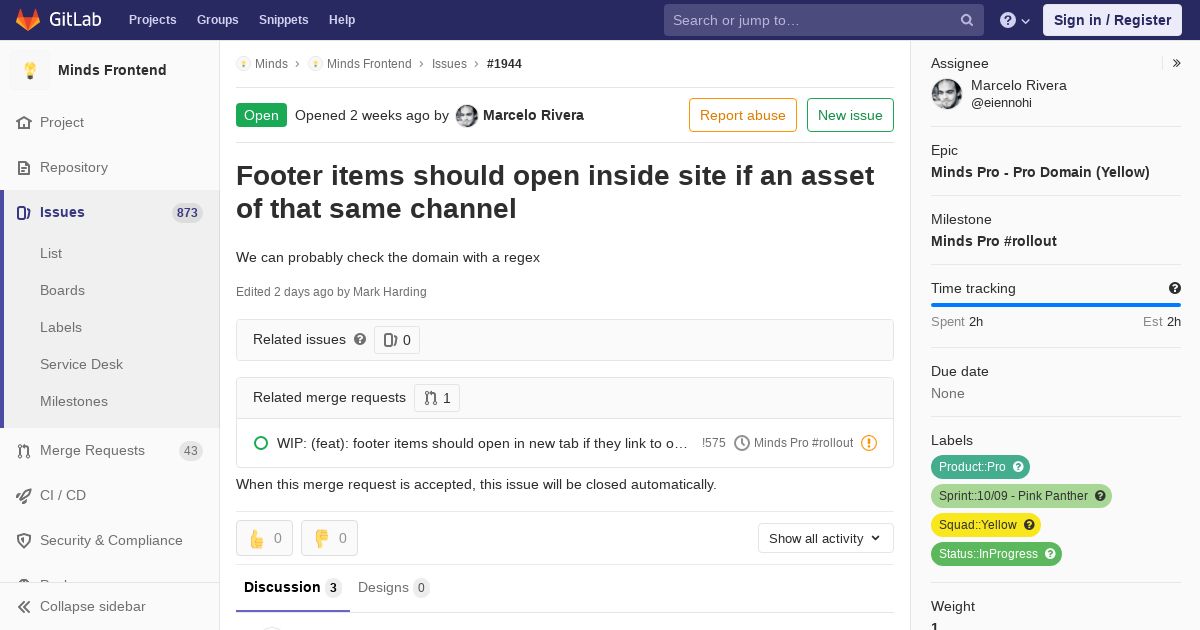Click the GitLab fox logo
Viewport: 1200px width, 630px height.
coord(28,20)
